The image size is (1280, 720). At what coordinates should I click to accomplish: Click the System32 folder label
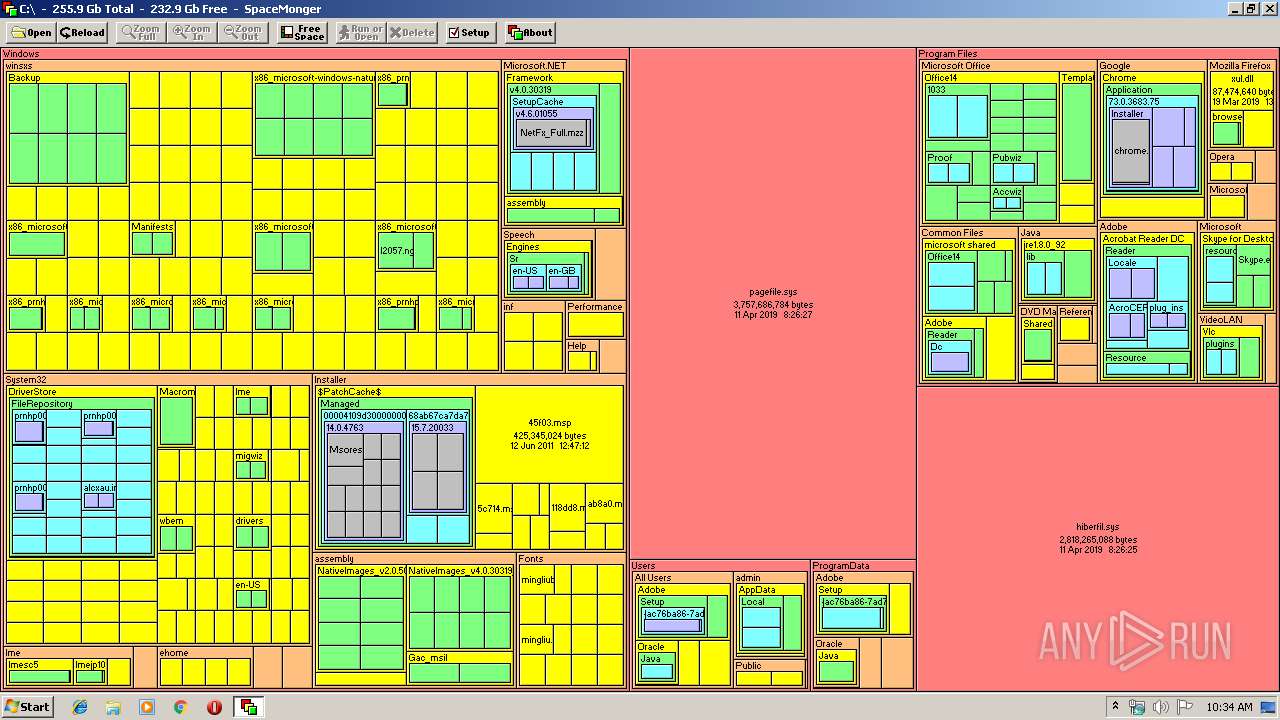coord(26,380)
